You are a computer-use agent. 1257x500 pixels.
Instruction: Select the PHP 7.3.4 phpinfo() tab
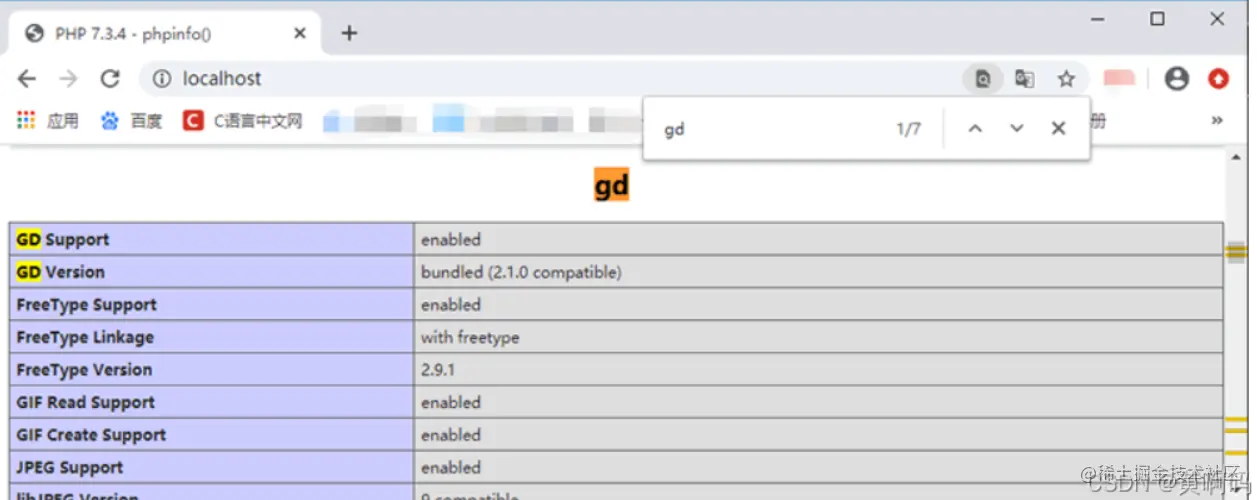click(165, 34)
